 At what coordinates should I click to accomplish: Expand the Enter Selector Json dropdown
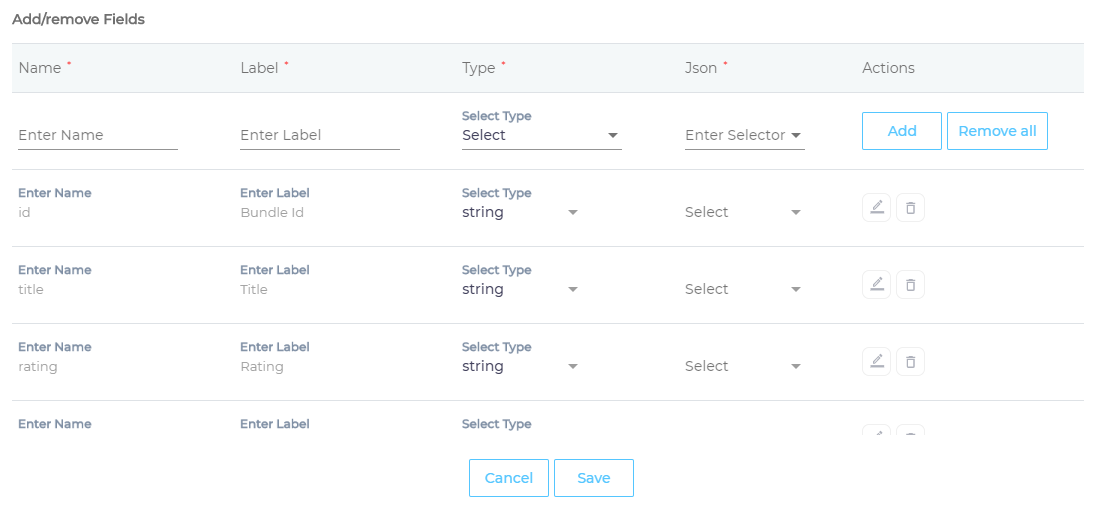(x=744, y=135)
